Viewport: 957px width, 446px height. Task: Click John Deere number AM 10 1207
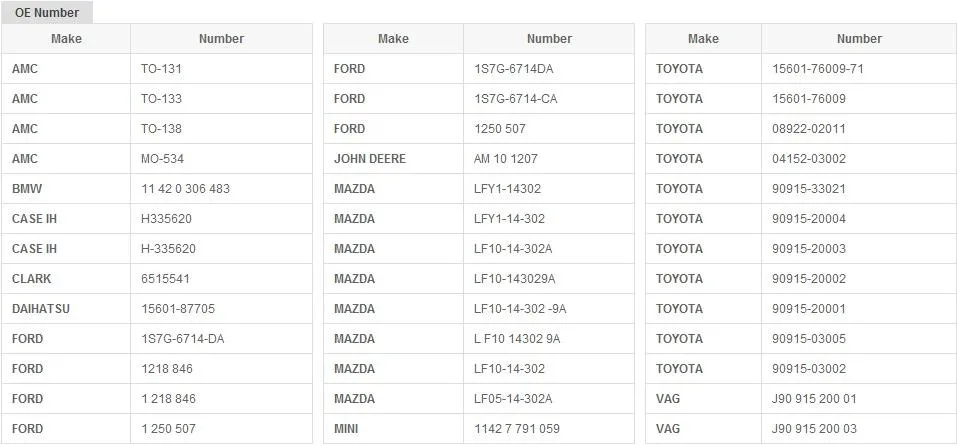[549, 159]
